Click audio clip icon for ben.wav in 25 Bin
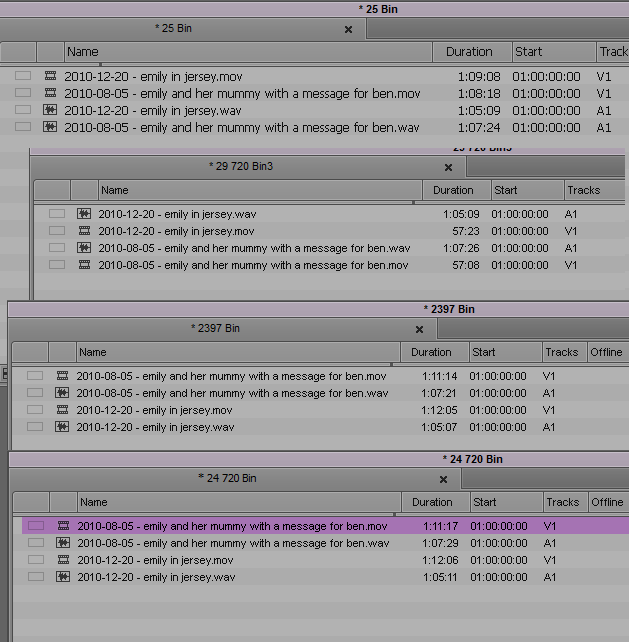The width and height of the screenshot is (629, 642). tap(50, 127)
